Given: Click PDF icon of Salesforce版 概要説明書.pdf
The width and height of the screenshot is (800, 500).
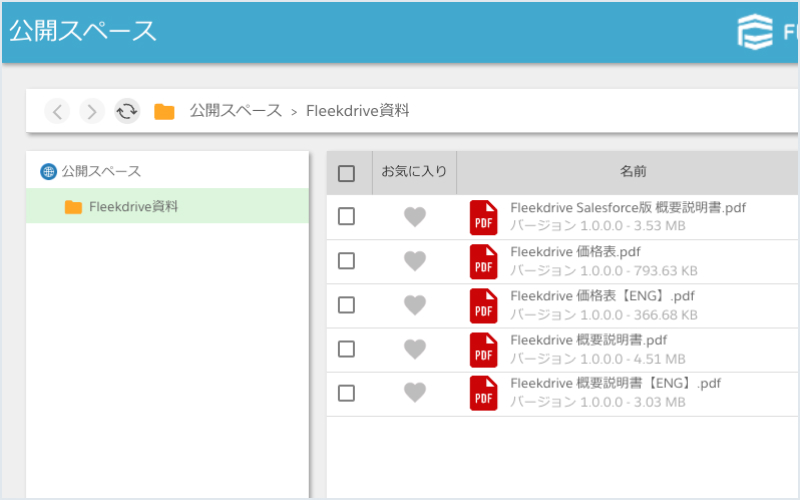Looking at the screenshot, I should [x=484, y=217].
